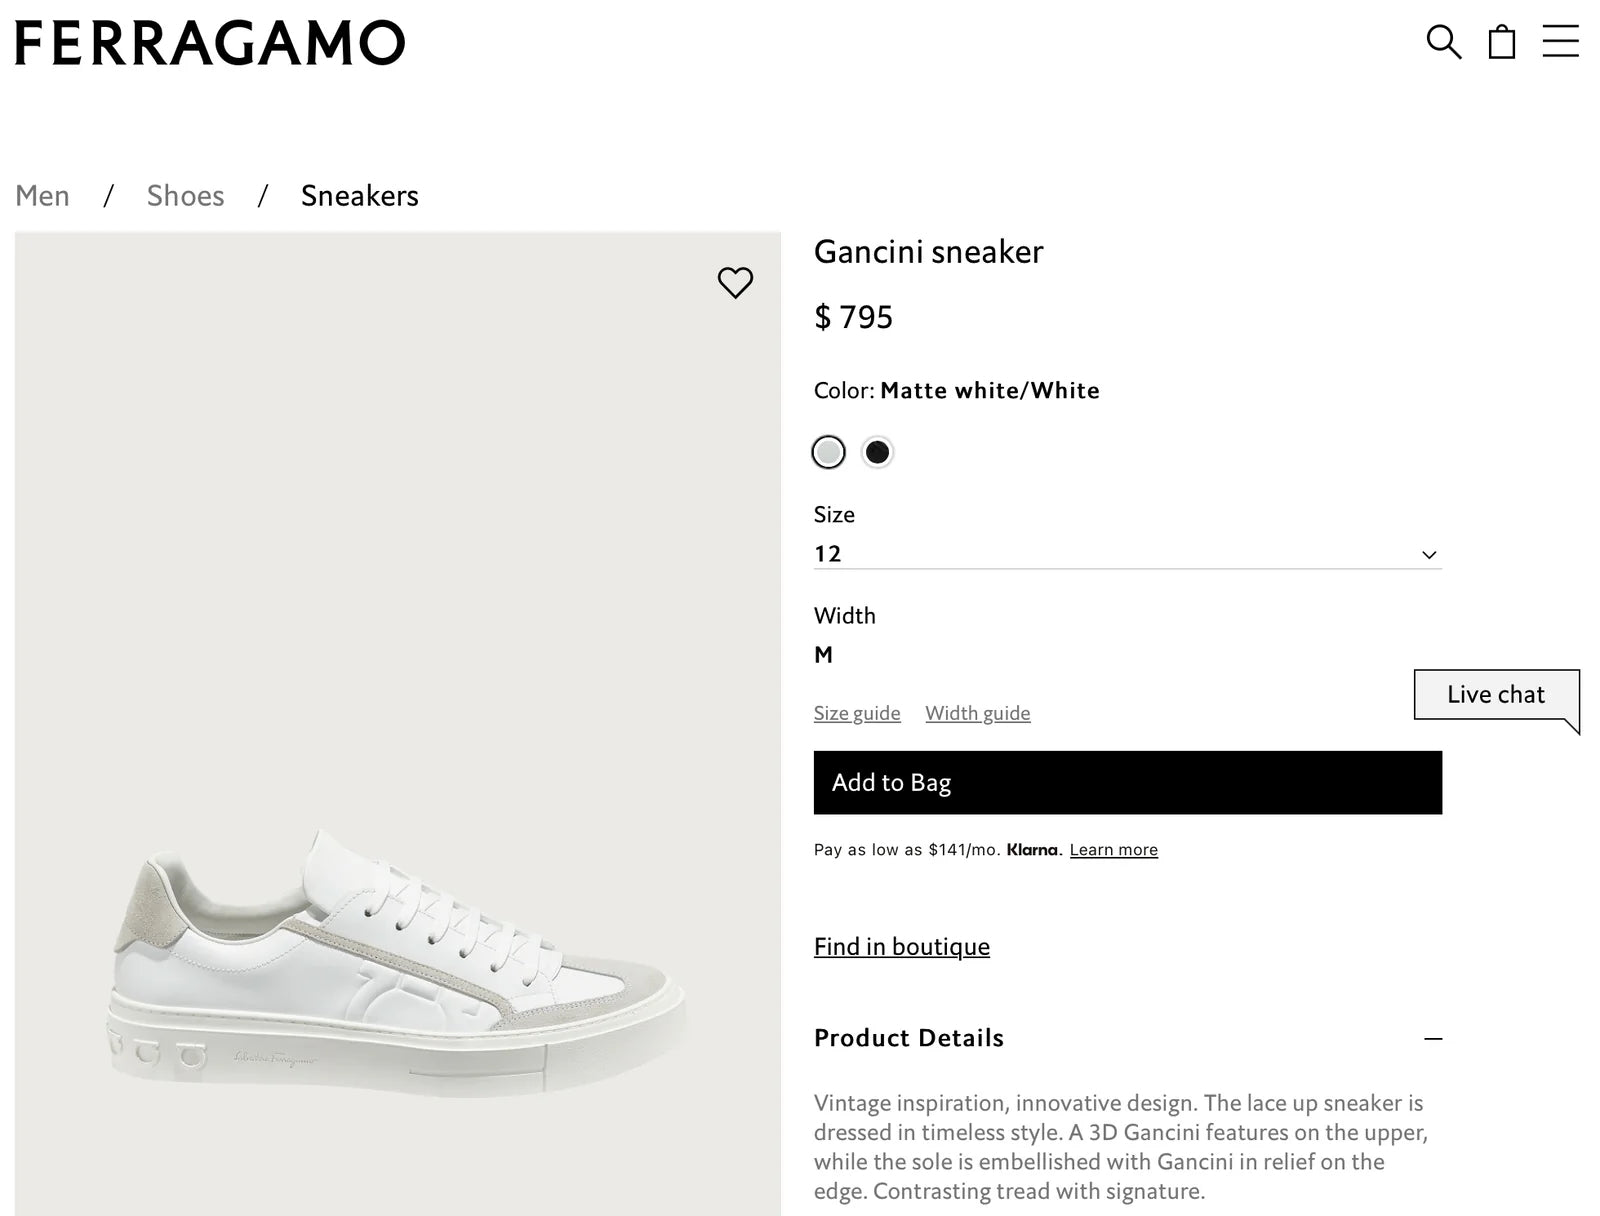Open the Width guide link
Image resolution: width=1600 pixels, height=1216 pixels.
click(x=978, y=712)
